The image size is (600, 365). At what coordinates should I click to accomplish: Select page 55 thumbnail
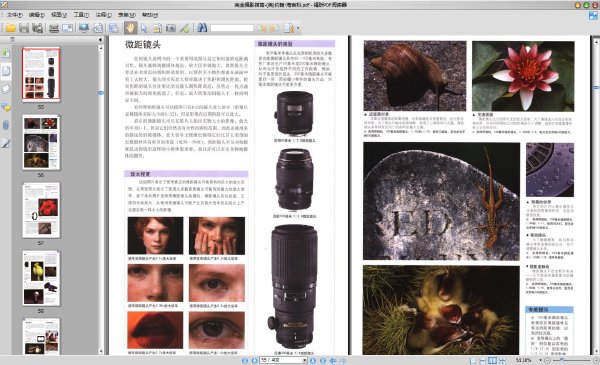(x=41, y=74)
